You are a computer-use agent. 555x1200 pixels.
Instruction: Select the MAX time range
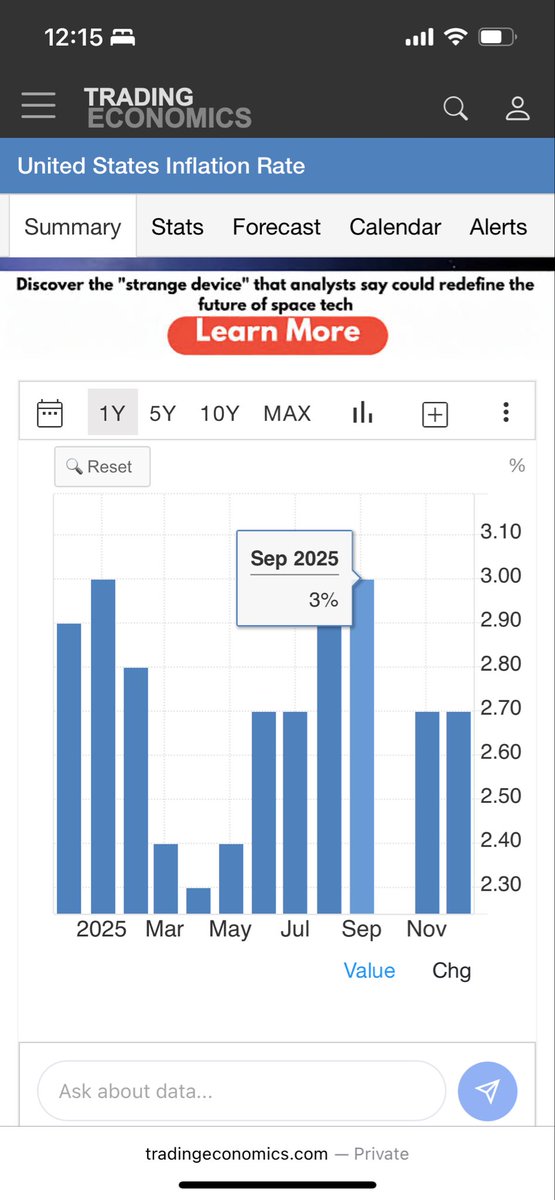287,413
